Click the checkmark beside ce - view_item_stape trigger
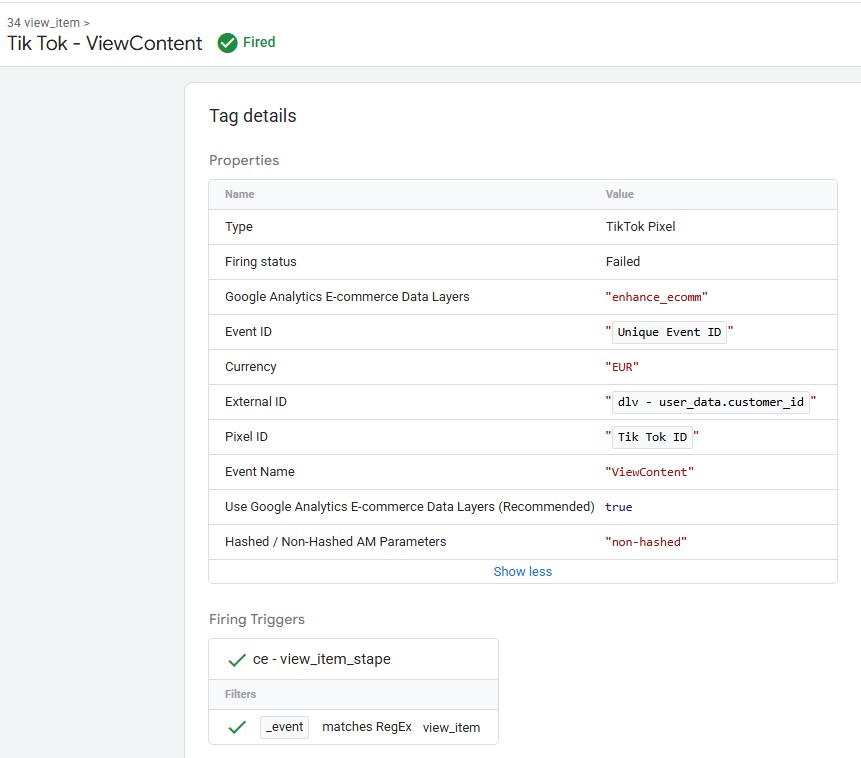The height and width of the screenshot is (758, 861). pyautogui.click(x=237, y=660)
